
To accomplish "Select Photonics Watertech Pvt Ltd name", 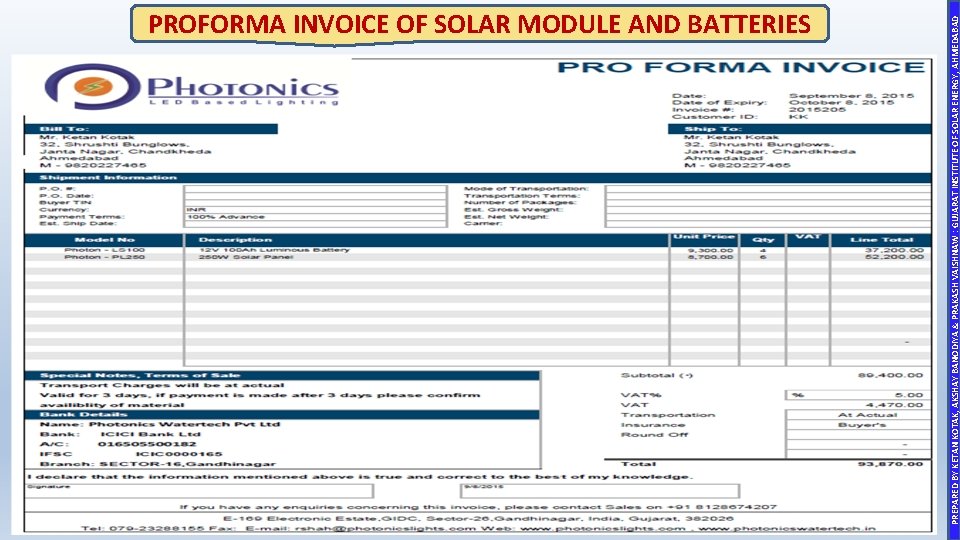I will [x=184, y=424].
